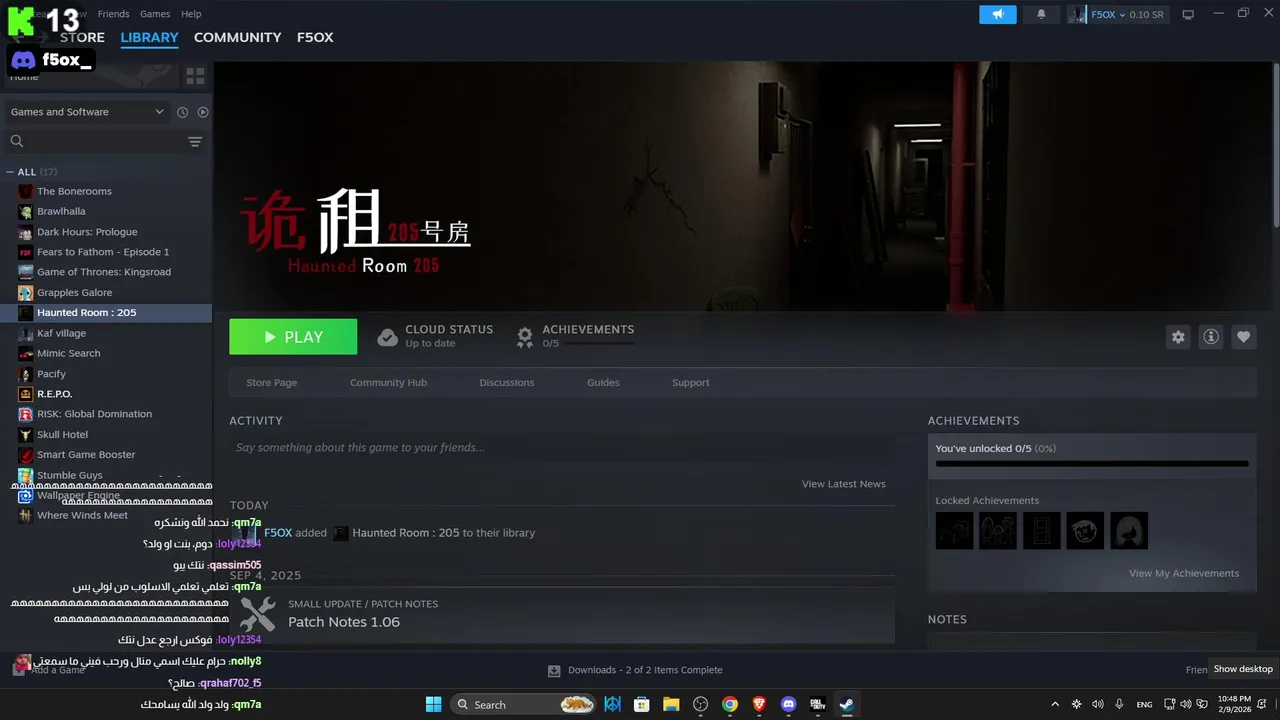Image resolution: width=1280 pixels, height=720 pixels.
Task: Click View My Achievements link
Action: 1184,573
